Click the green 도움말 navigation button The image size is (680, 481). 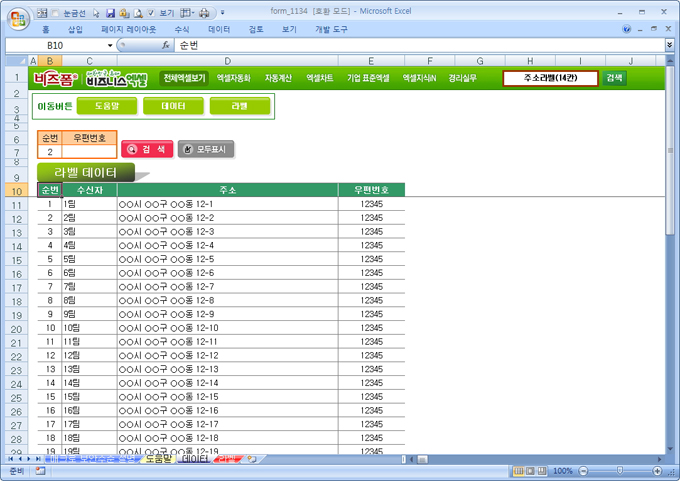107,105
